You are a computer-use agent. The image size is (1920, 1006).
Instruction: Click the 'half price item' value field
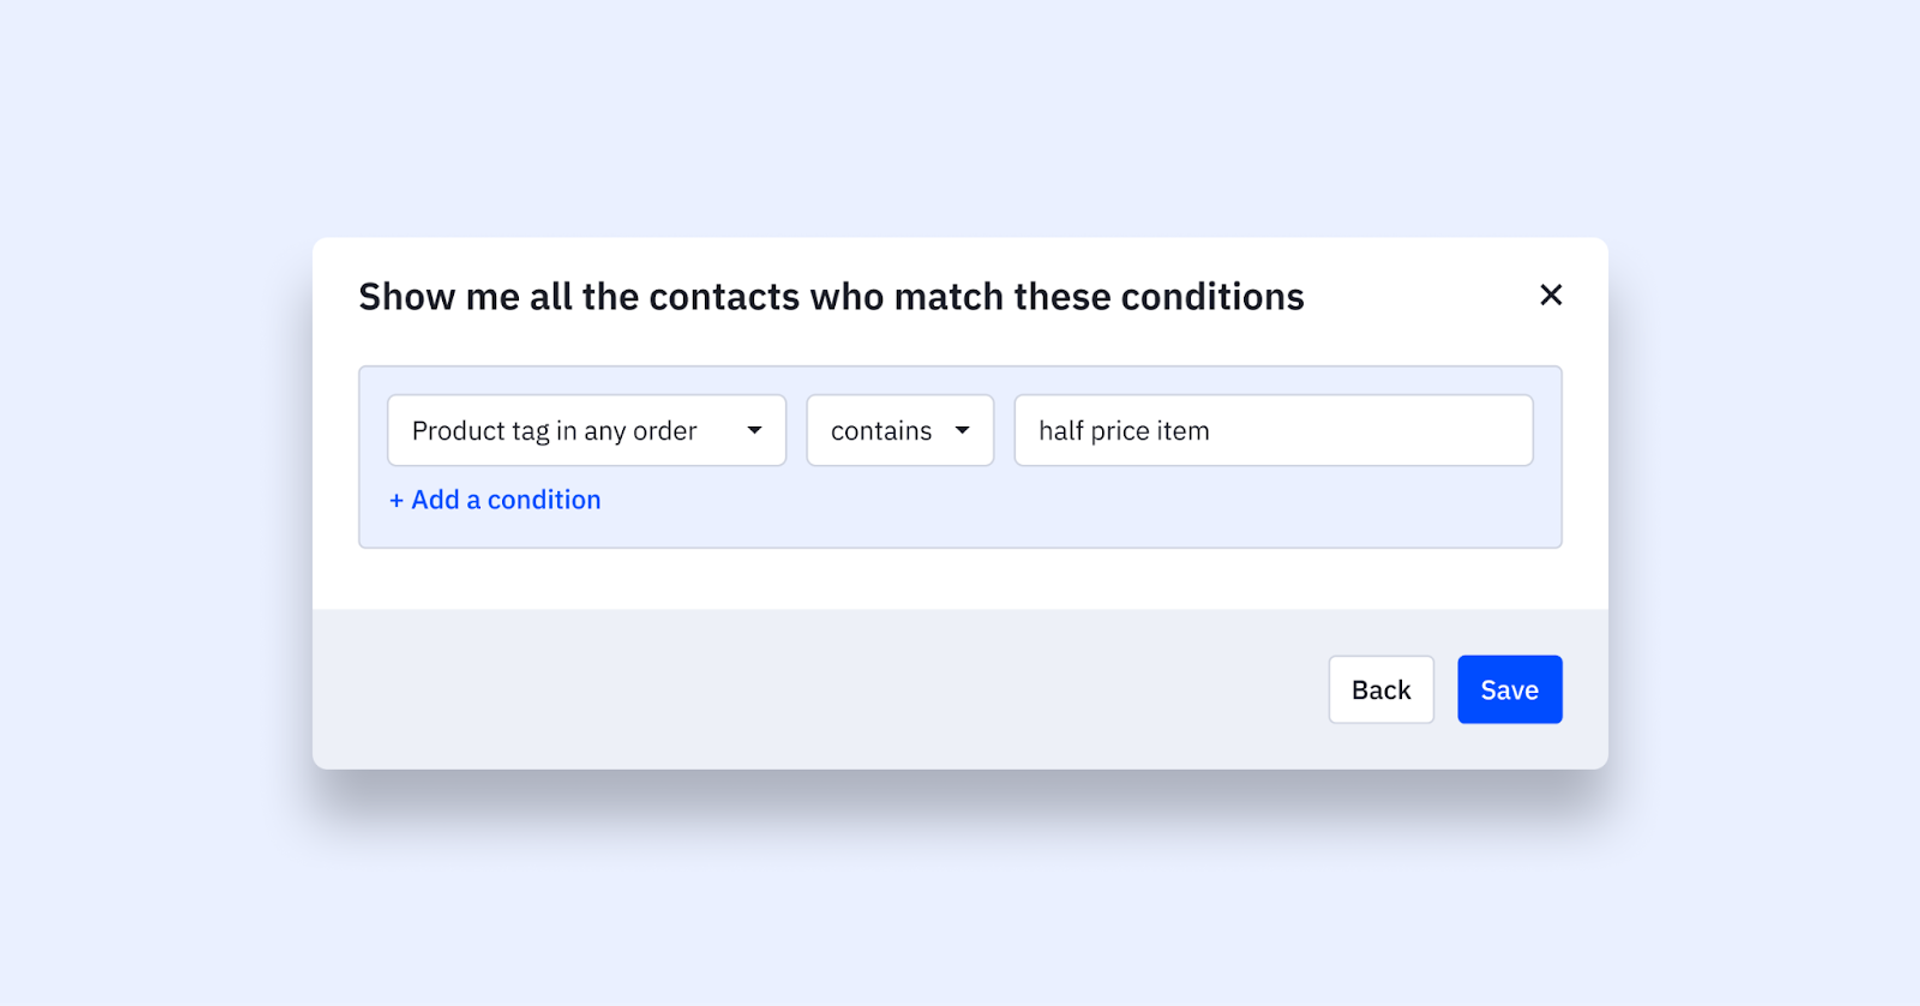1272,430
